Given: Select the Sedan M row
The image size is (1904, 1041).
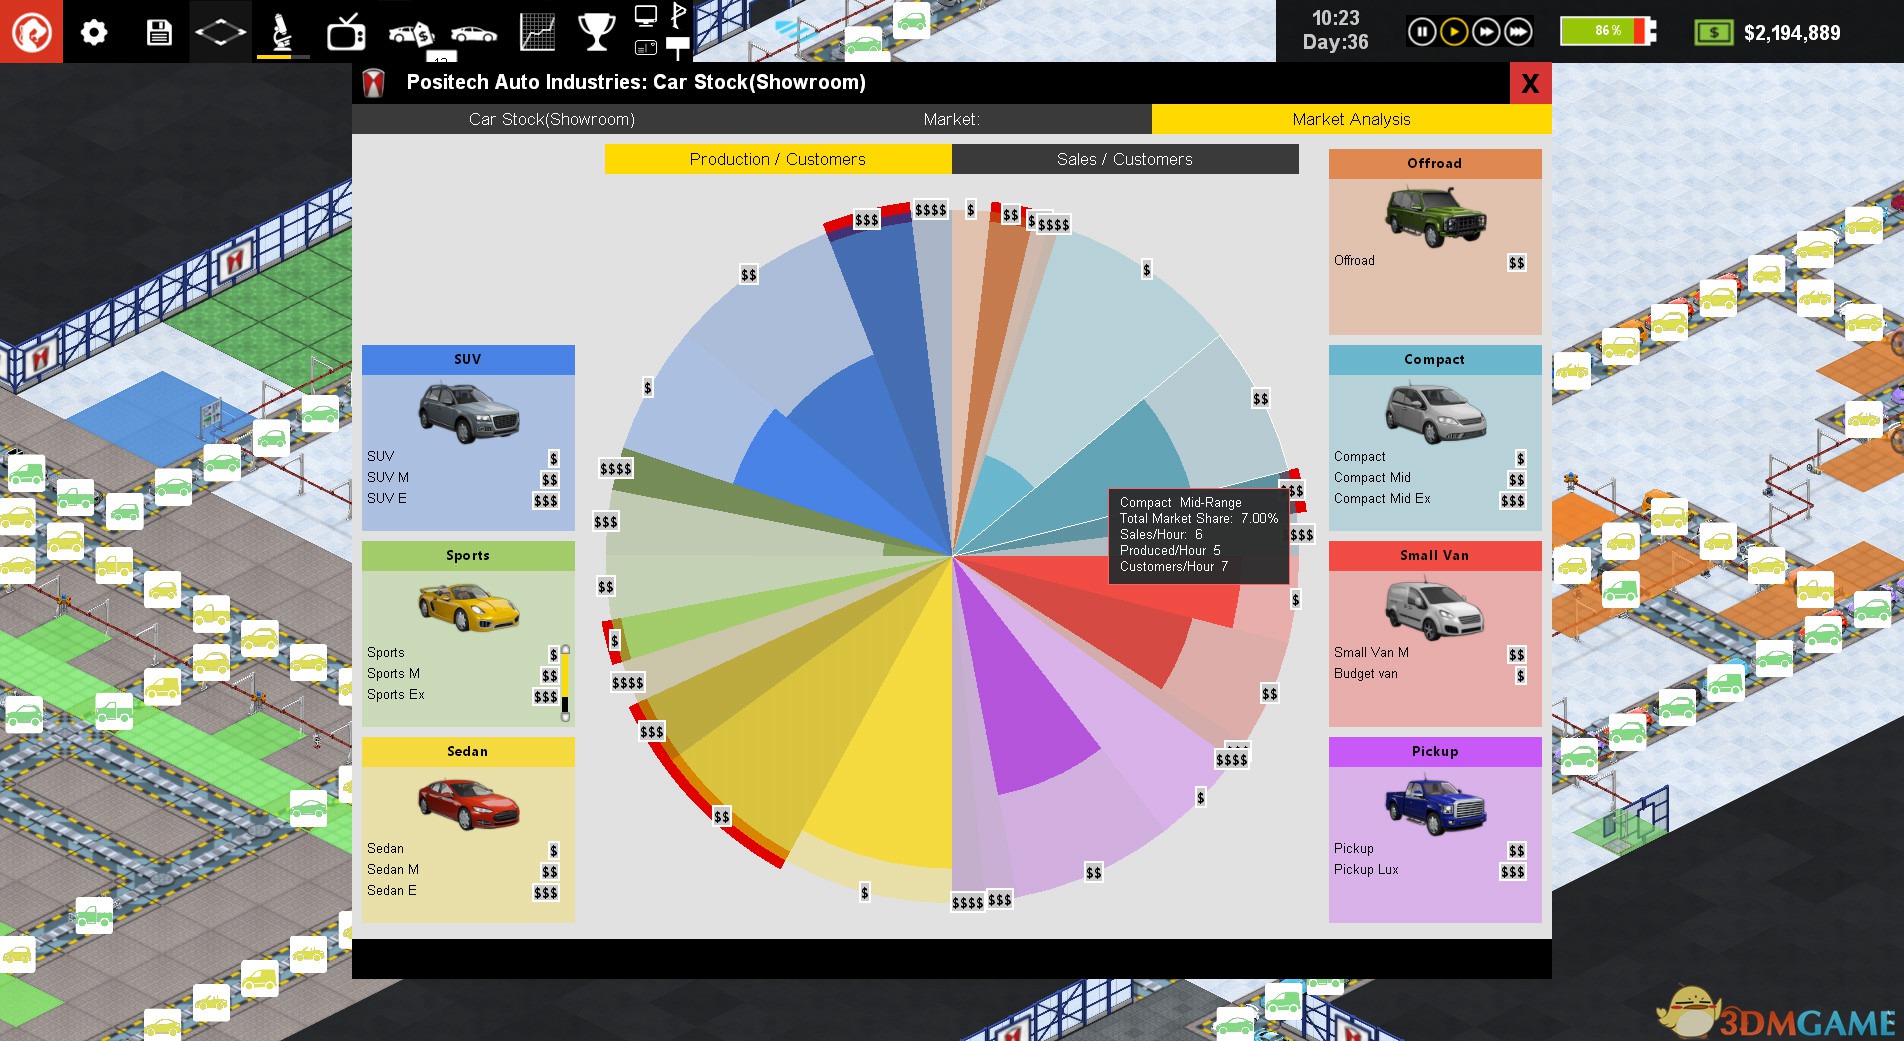Looking at the screenshot, I should (x=462, y=870).
